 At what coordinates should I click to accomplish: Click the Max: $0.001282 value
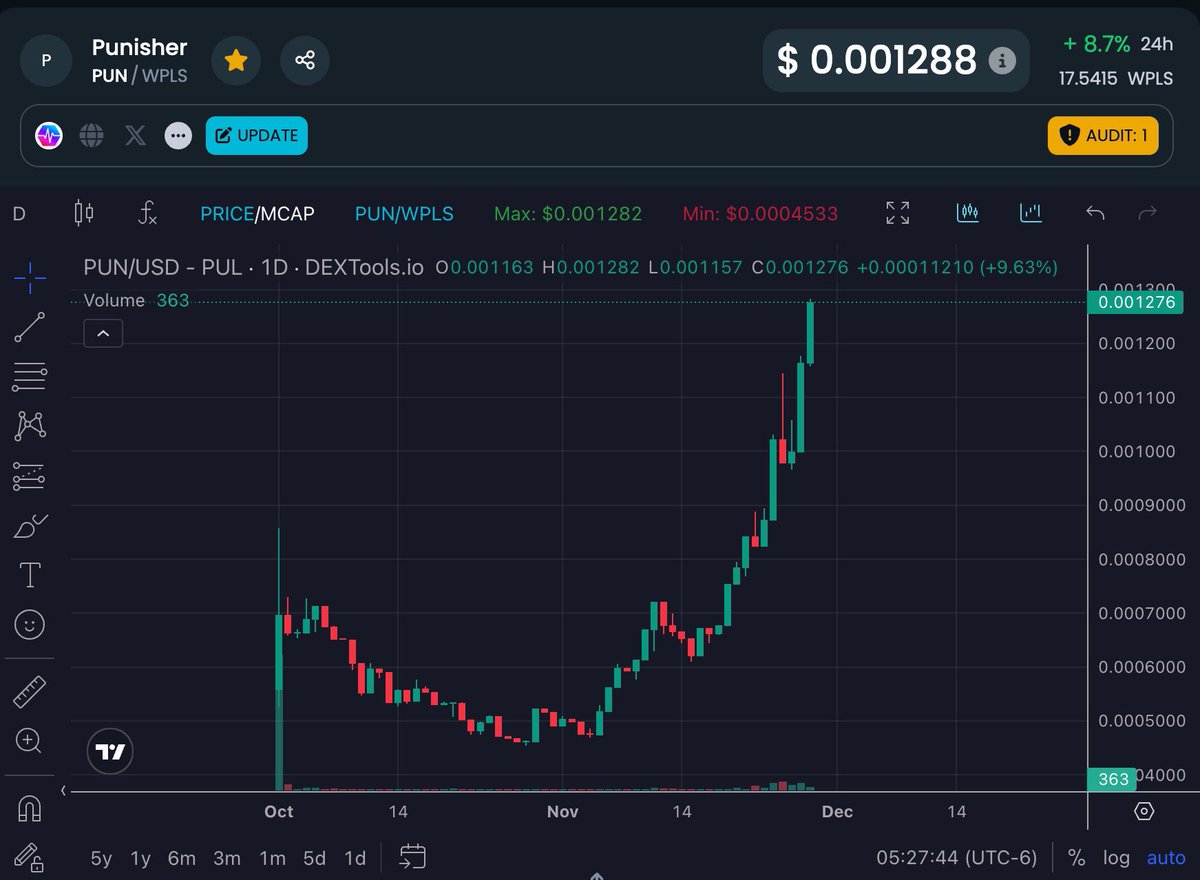tap(568, 213)
